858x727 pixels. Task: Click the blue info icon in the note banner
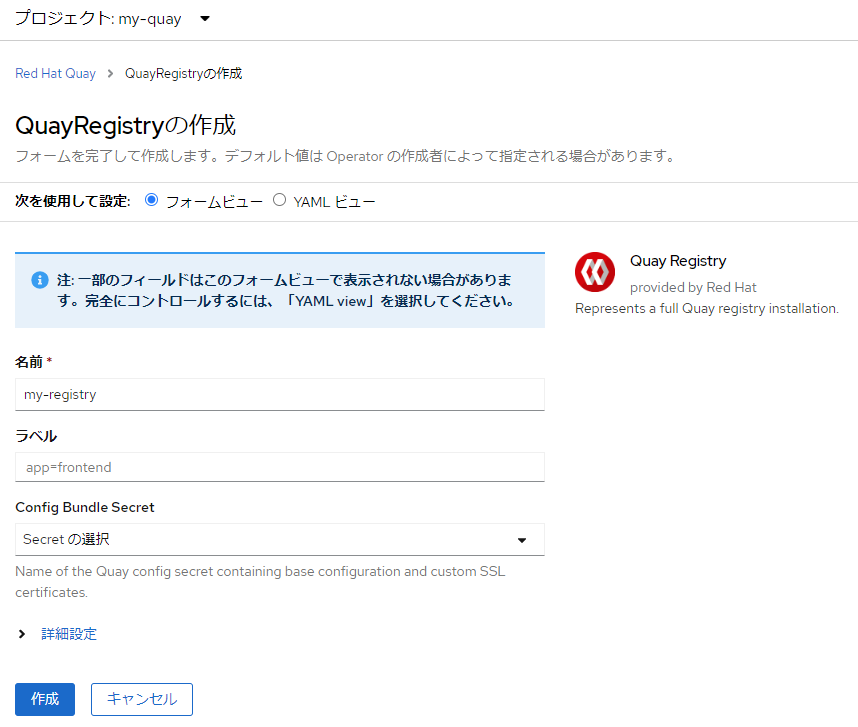[39, 280]
